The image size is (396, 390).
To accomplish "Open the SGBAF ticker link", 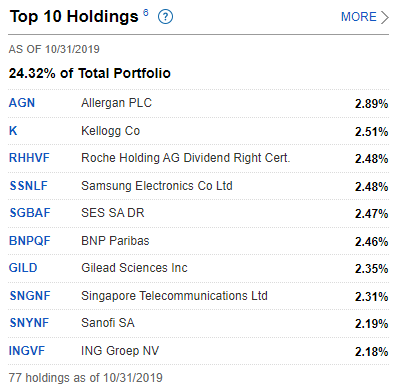I will click(x=30, y=213).
